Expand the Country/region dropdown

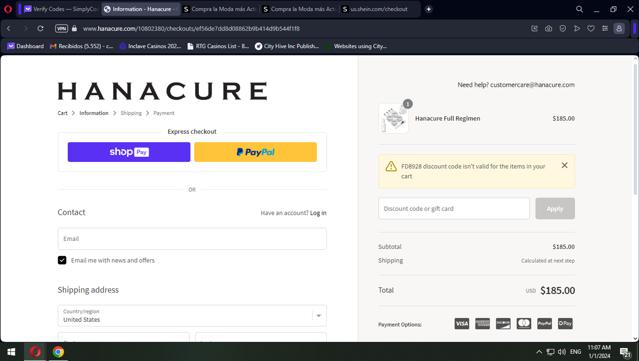pos(192,316)
